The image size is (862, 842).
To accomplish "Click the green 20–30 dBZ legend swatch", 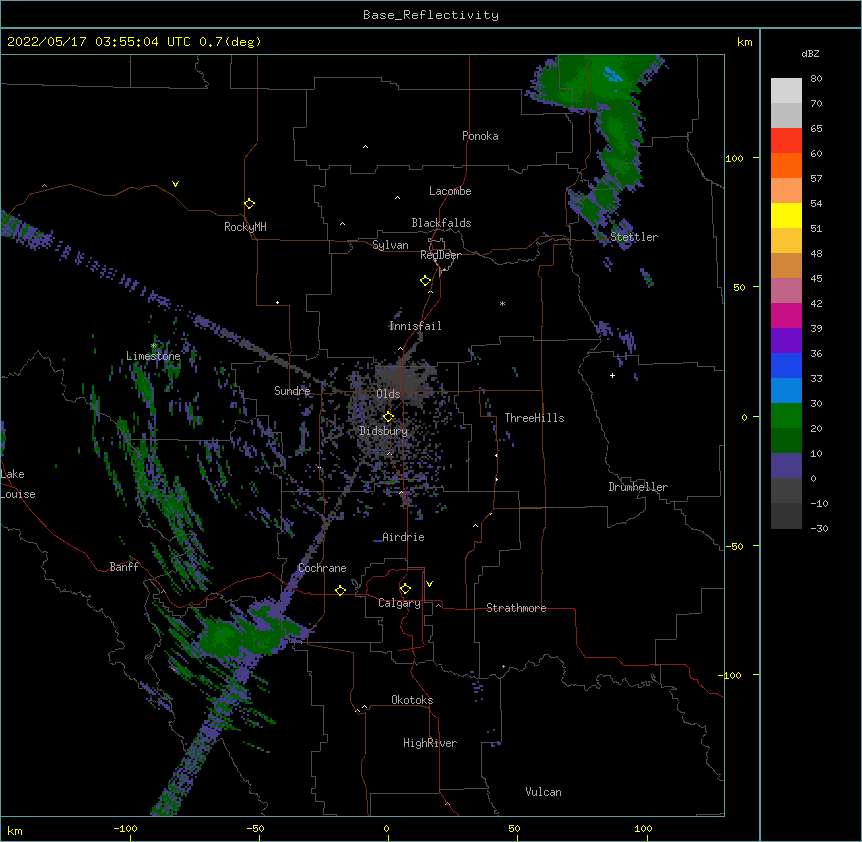I will tap(786, 416).
